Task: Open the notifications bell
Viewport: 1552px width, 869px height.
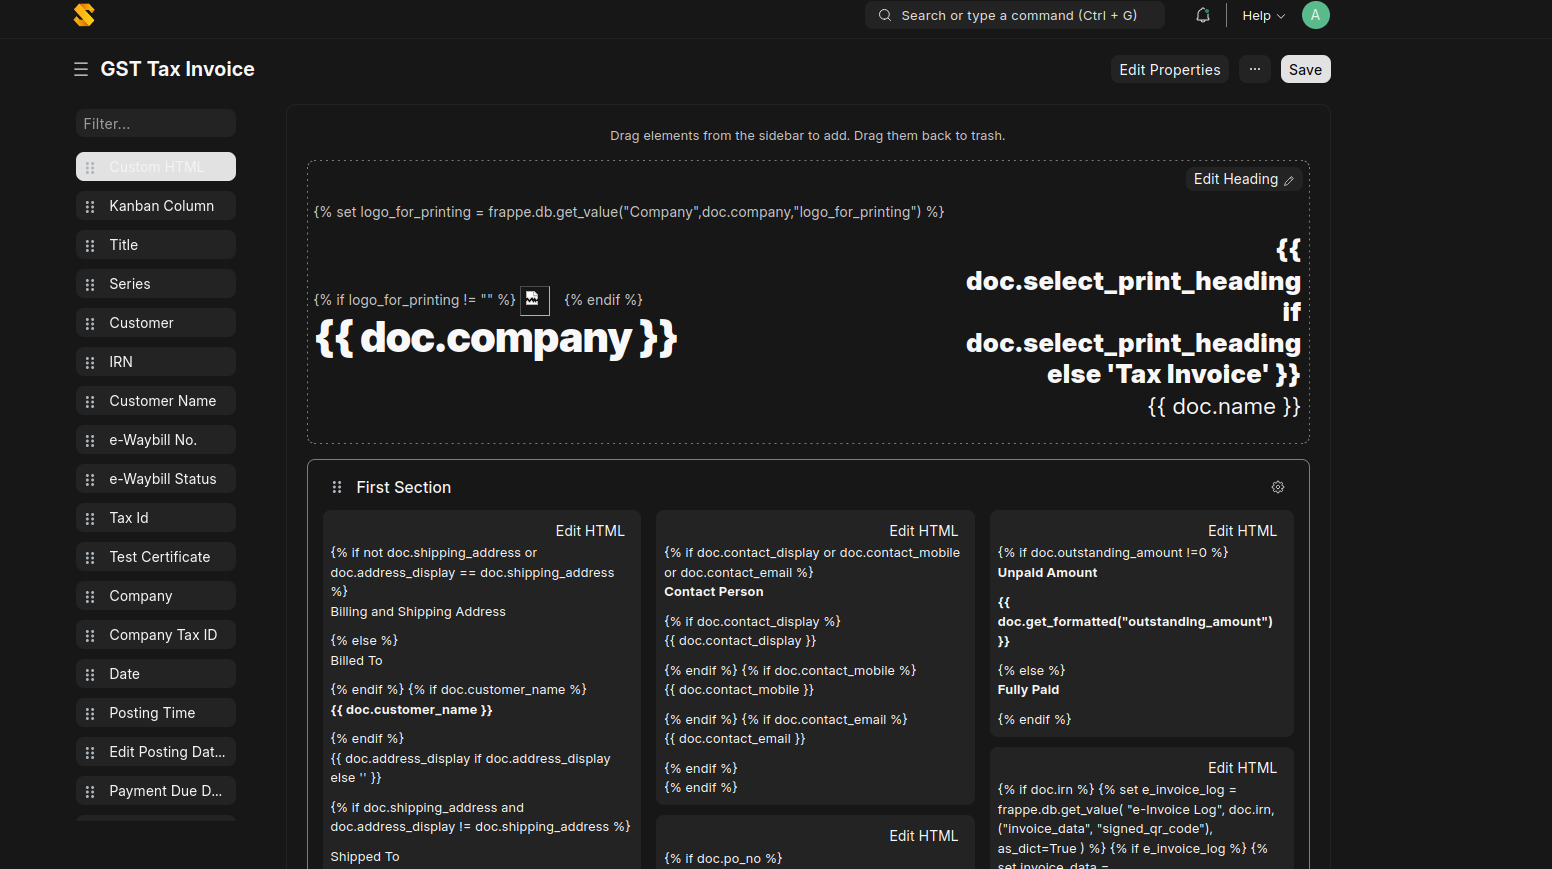Action: (1203, 15)
